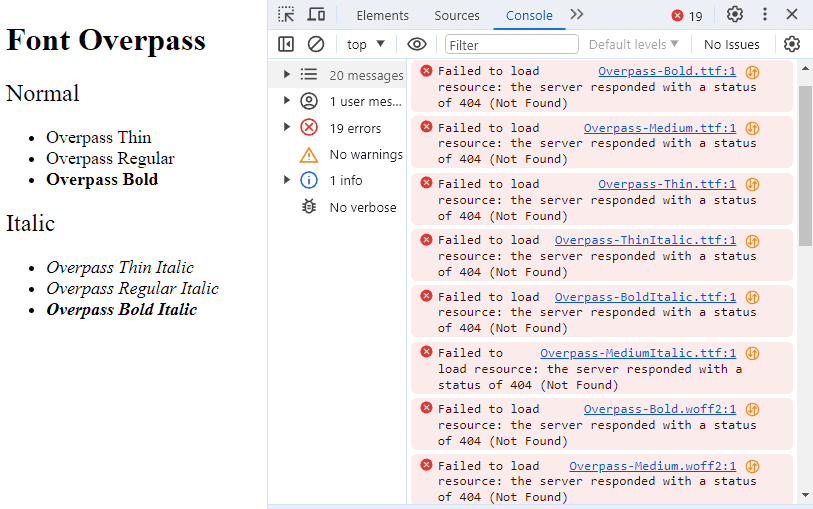Viewport: 813px width, 509px height.
Task: Click the warning triangle icon beside No warnings
Action: click(x=309, y=154)
